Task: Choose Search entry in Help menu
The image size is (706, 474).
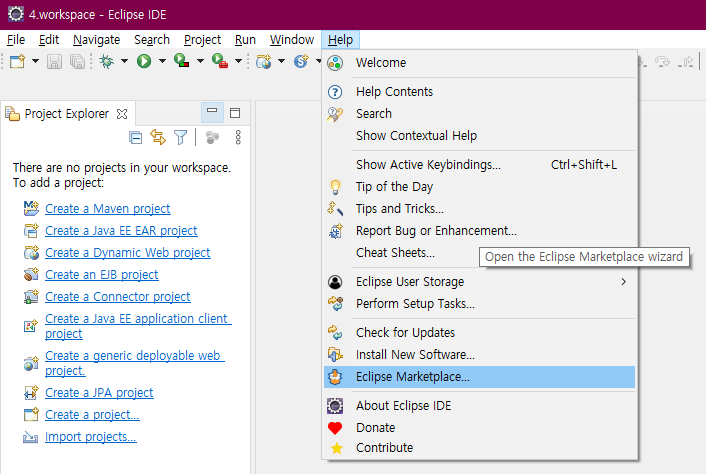Action: [x=479, y=114]
